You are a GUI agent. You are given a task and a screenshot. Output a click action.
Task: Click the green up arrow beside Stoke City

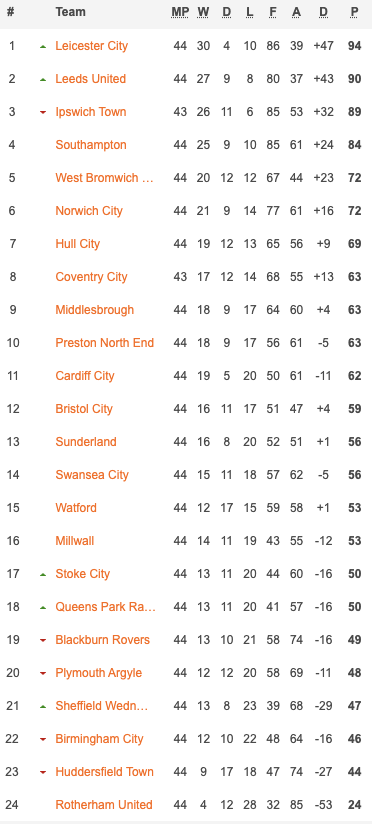[x=43, y=575]
